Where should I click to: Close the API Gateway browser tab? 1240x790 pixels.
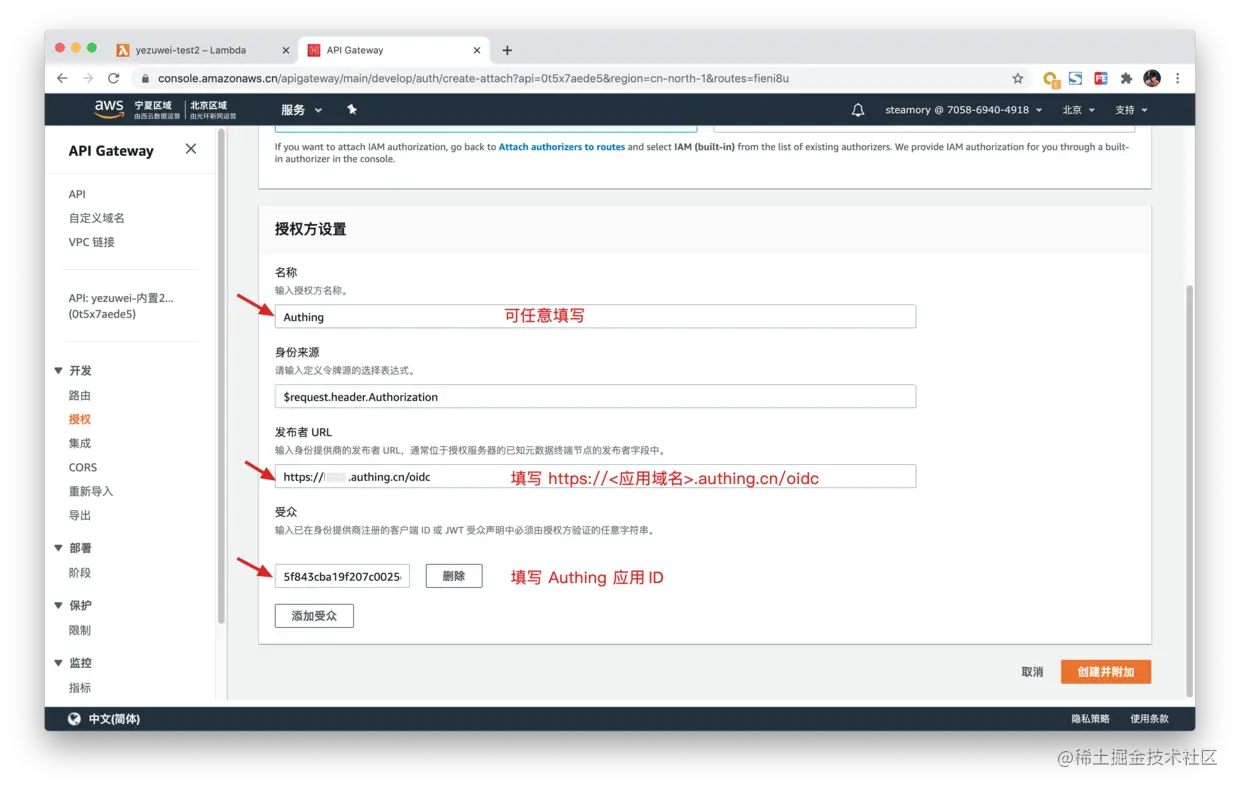[477, 50]
